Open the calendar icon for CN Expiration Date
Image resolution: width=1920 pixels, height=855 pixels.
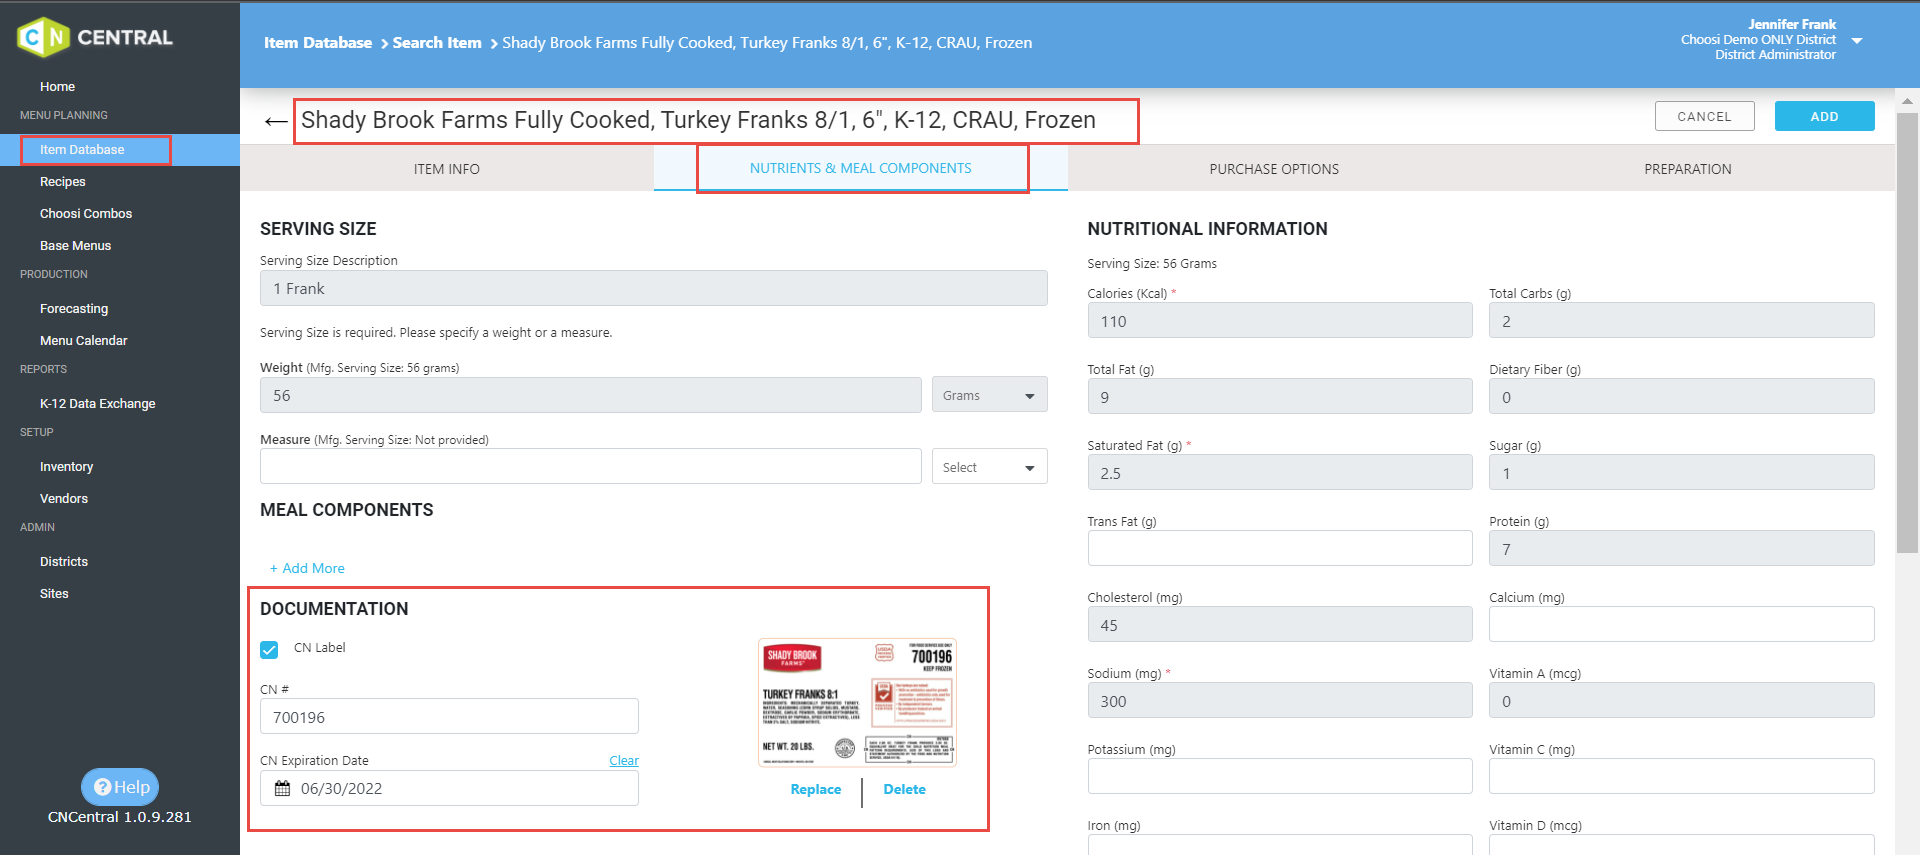(283, 789)
